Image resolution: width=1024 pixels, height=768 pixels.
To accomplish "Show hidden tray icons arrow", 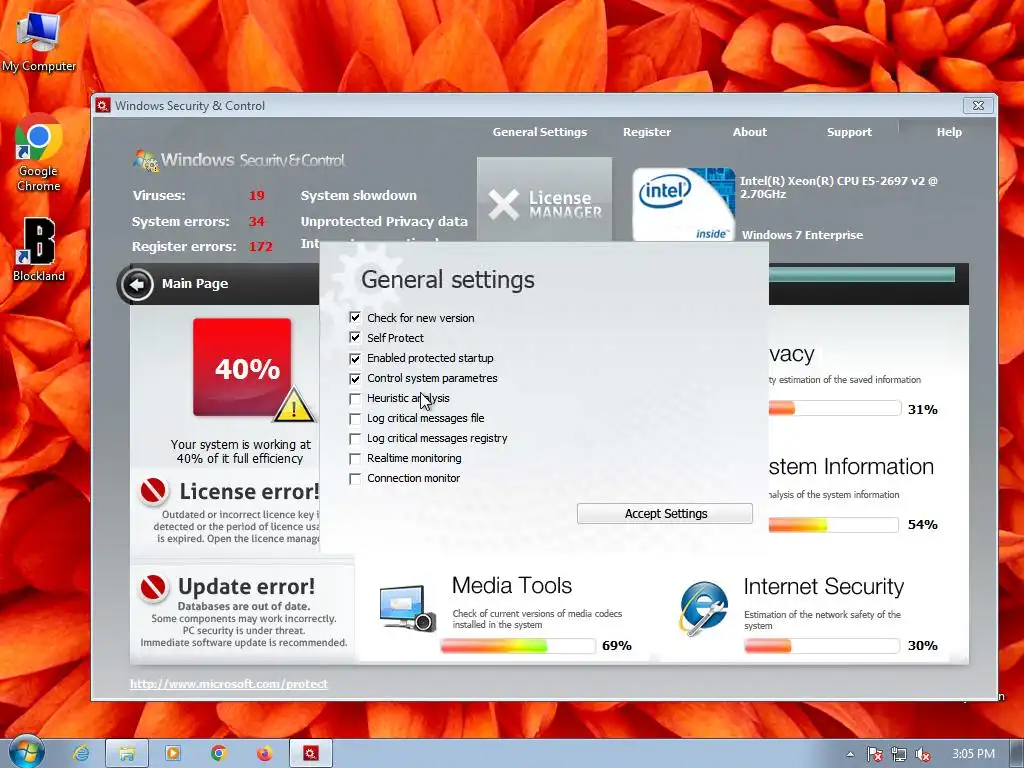I will 850,754.
